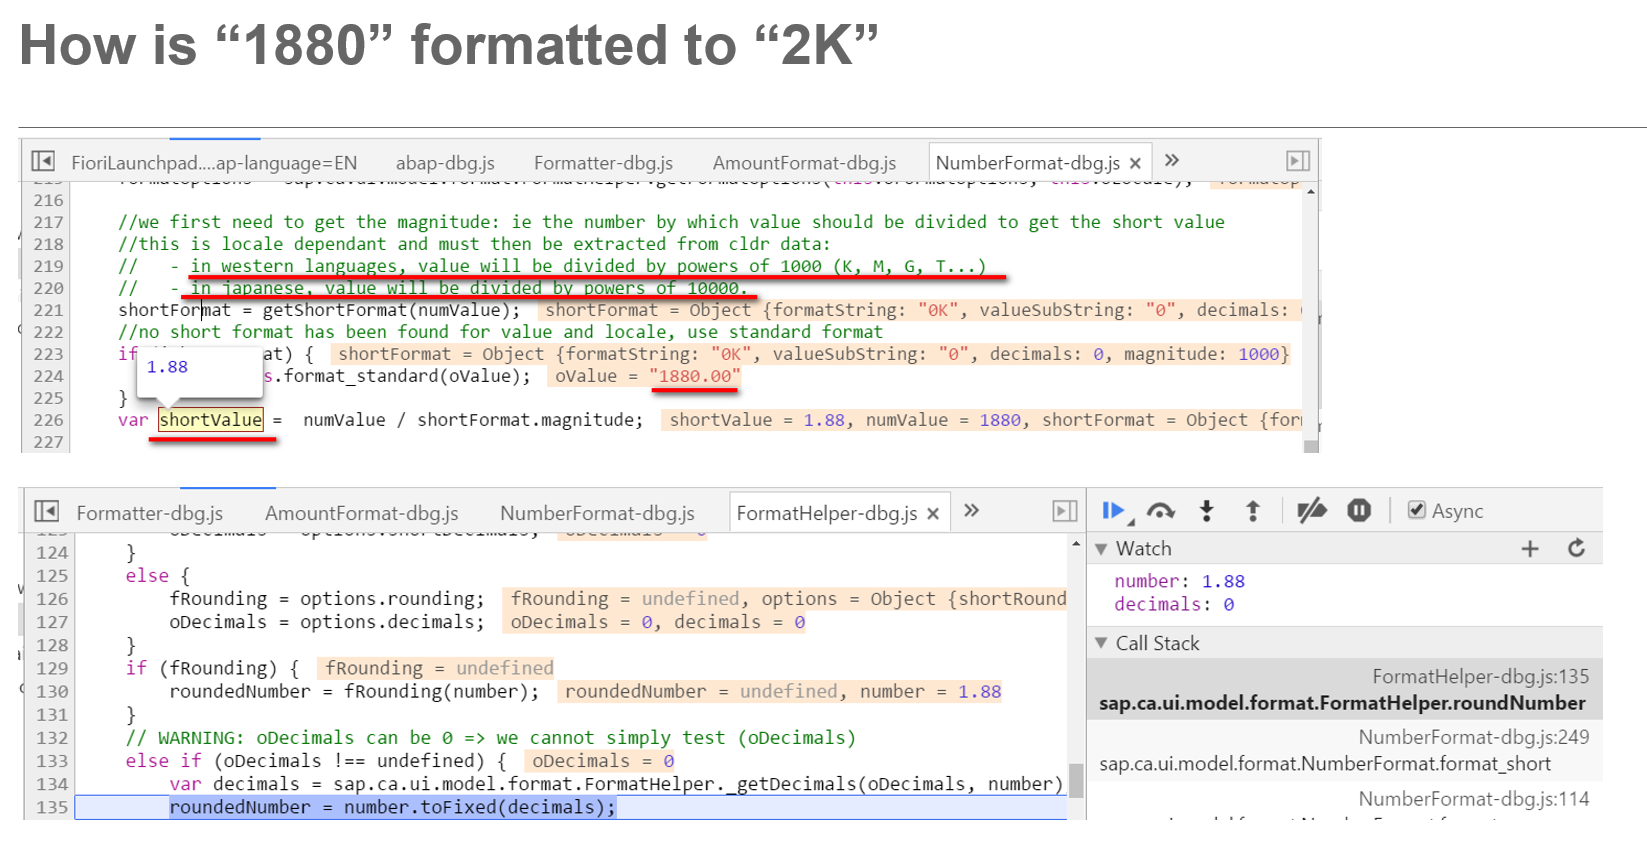The image size is (1647, 850).
Task: Deactivate all breakpoints
Action: click(1311, 511)
